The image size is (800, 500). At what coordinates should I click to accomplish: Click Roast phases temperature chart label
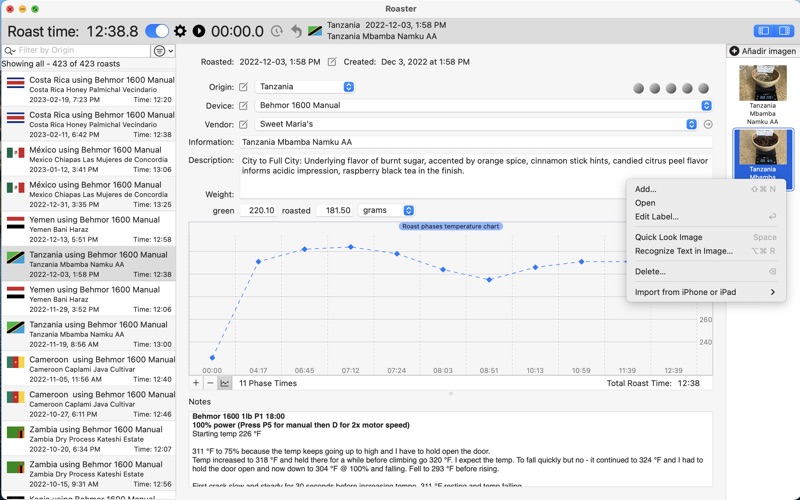[x=451, y=226]
